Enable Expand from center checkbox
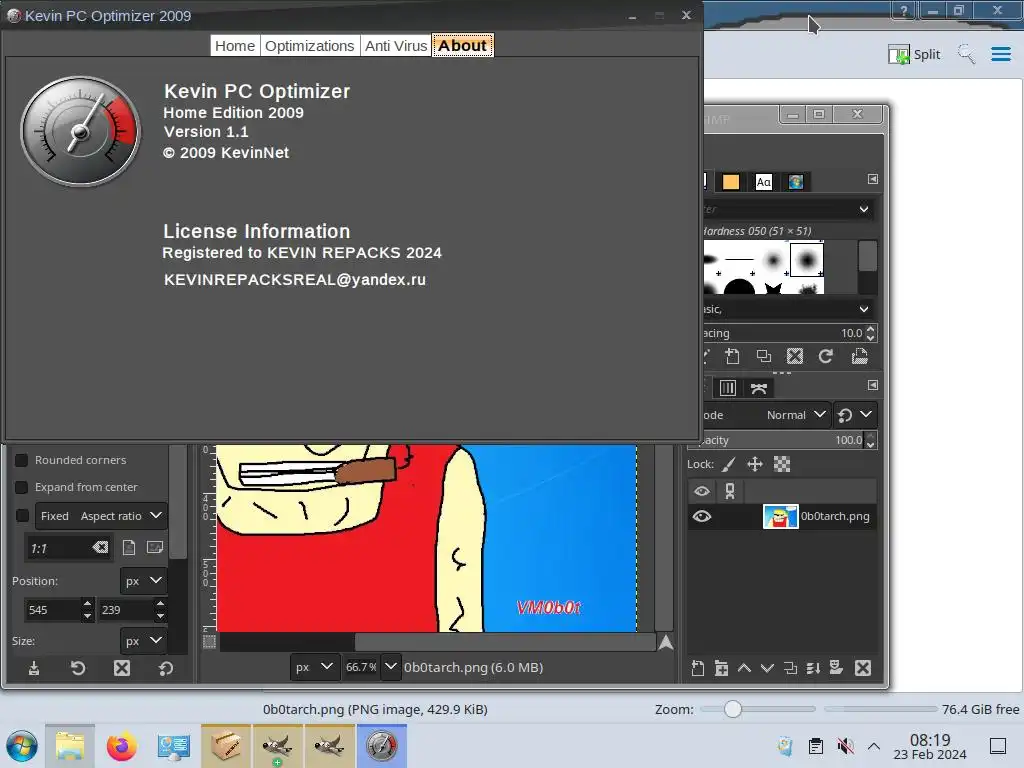 [22, 487]
